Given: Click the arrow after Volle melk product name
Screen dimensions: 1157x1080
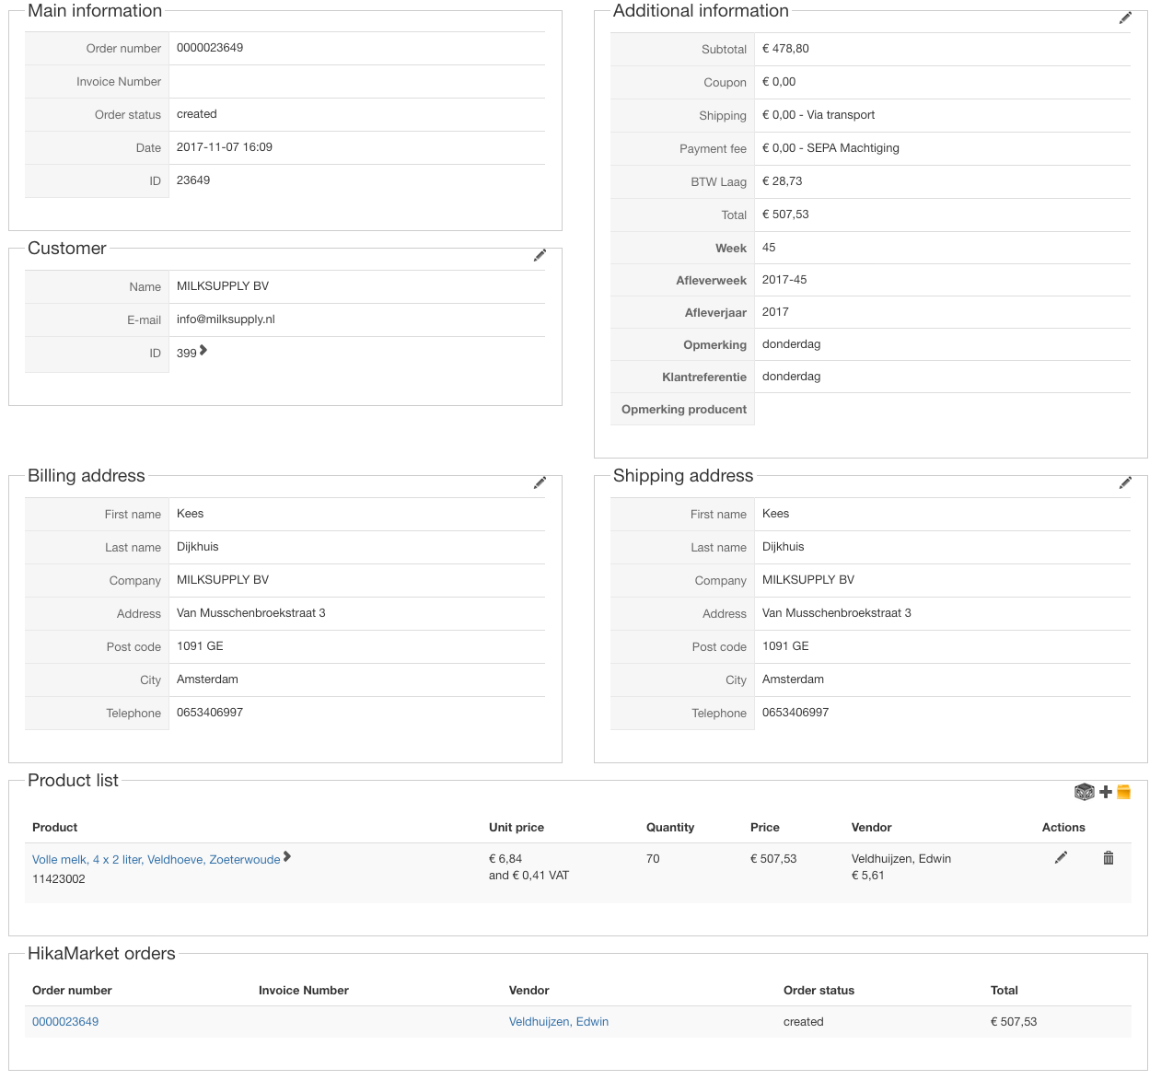Looking at the screenshot, I should (x=288, y=857).
